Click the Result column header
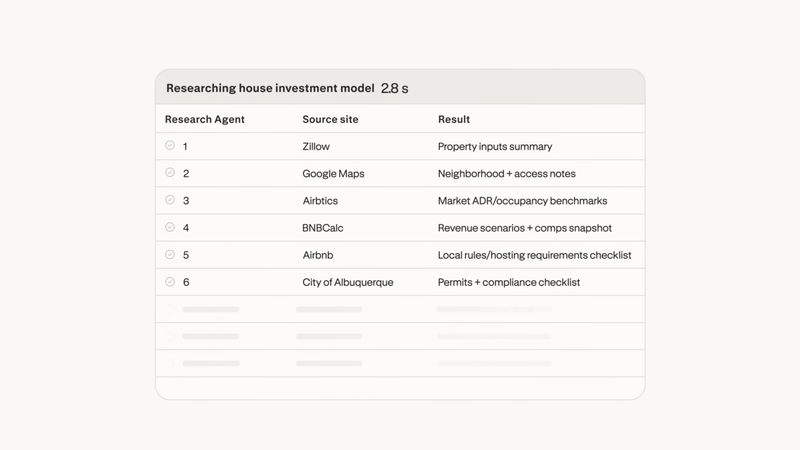This screenshot has width=800, height=450. pos(454,119)
